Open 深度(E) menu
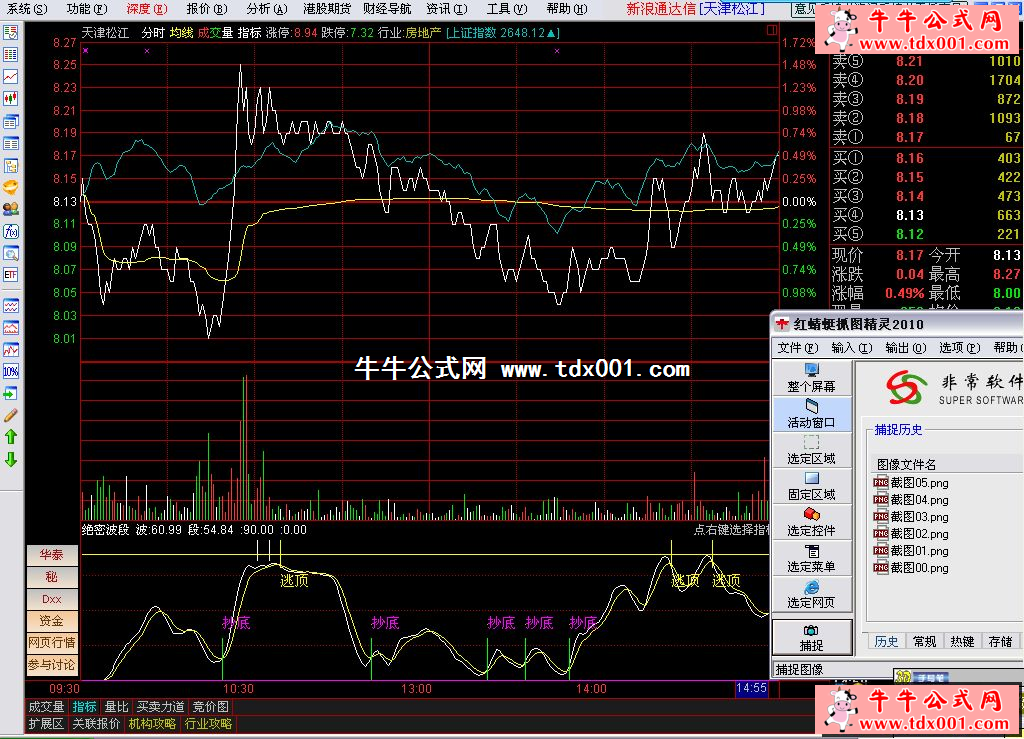Screen dimensions: 1024x739 146,9
